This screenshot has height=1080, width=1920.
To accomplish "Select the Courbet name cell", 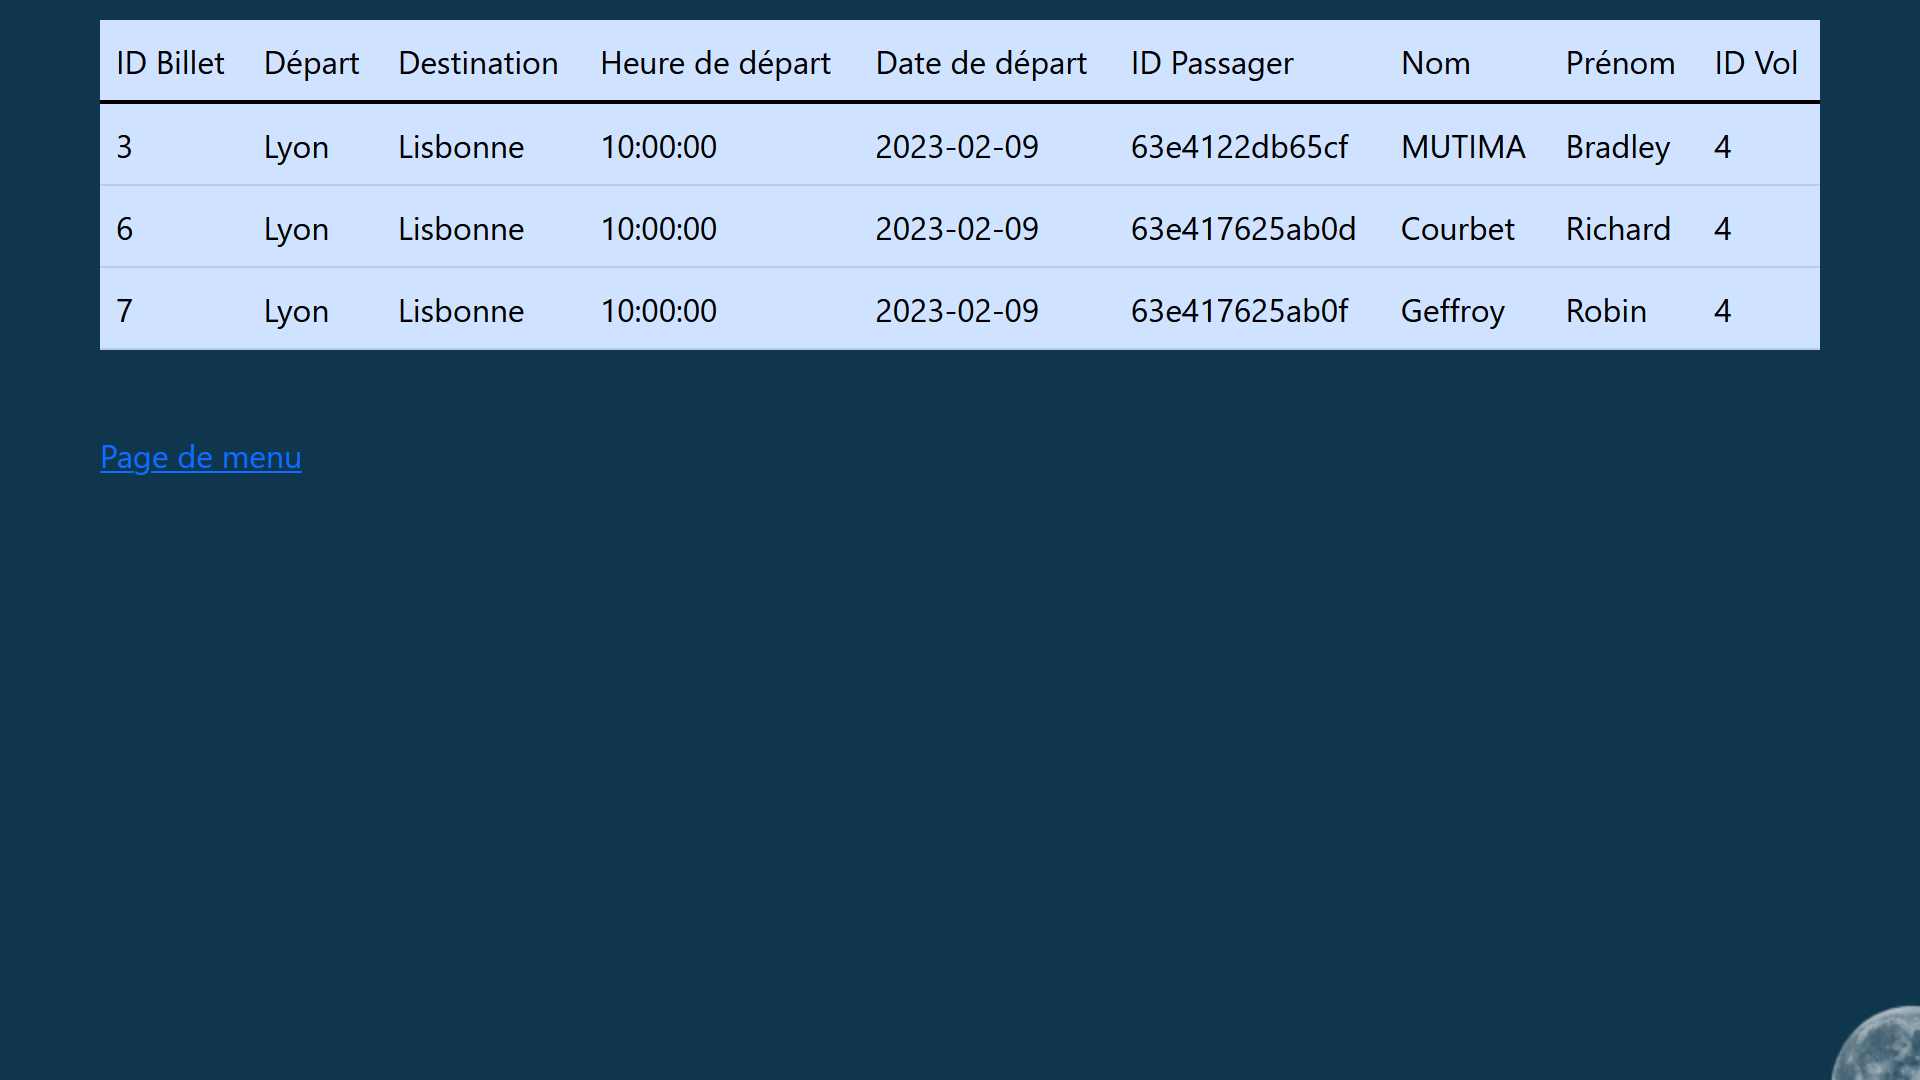I will [1457, 229].
